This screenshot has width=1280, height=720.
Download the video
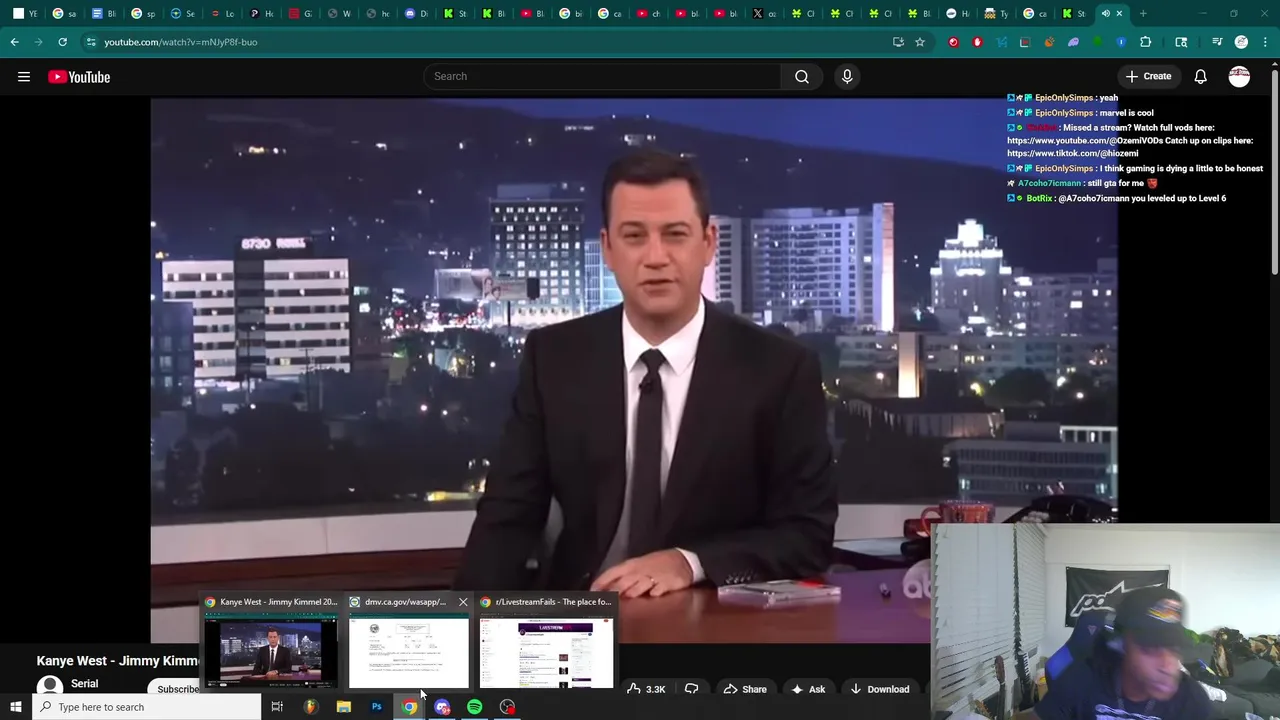click(879, 689)
